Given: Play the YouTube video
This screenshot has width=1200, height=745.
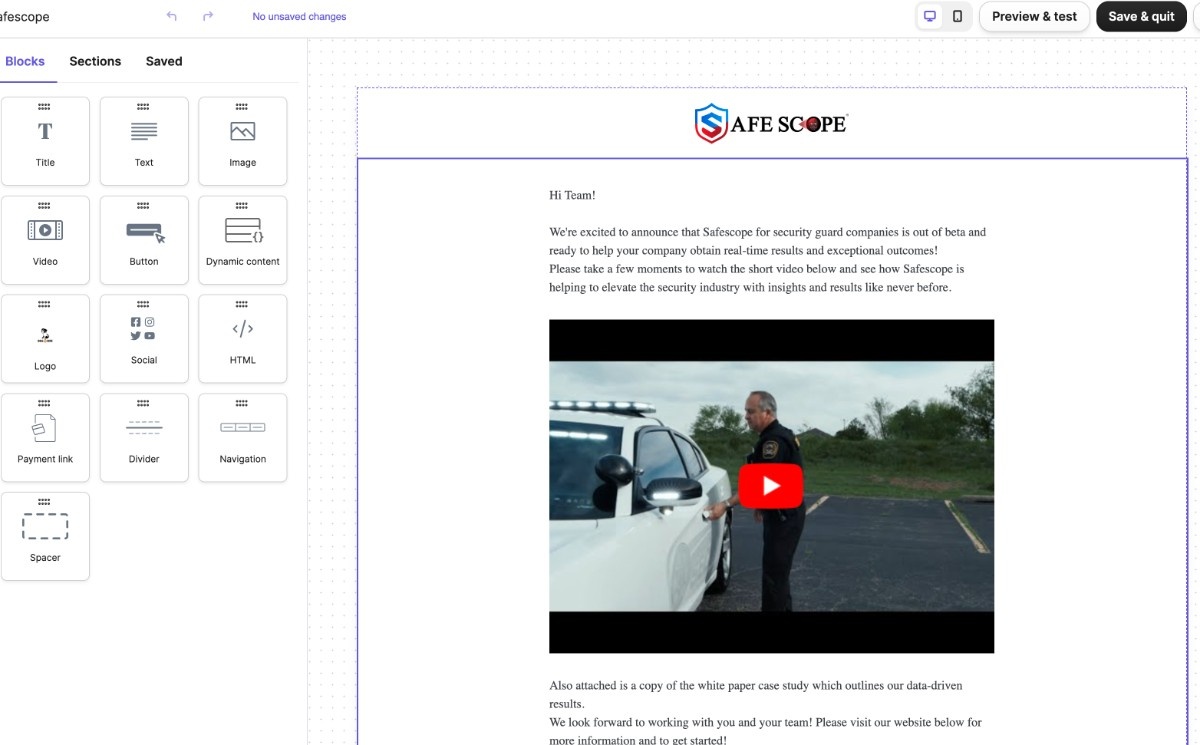Looking at the screenshot, I should [771, 486].
